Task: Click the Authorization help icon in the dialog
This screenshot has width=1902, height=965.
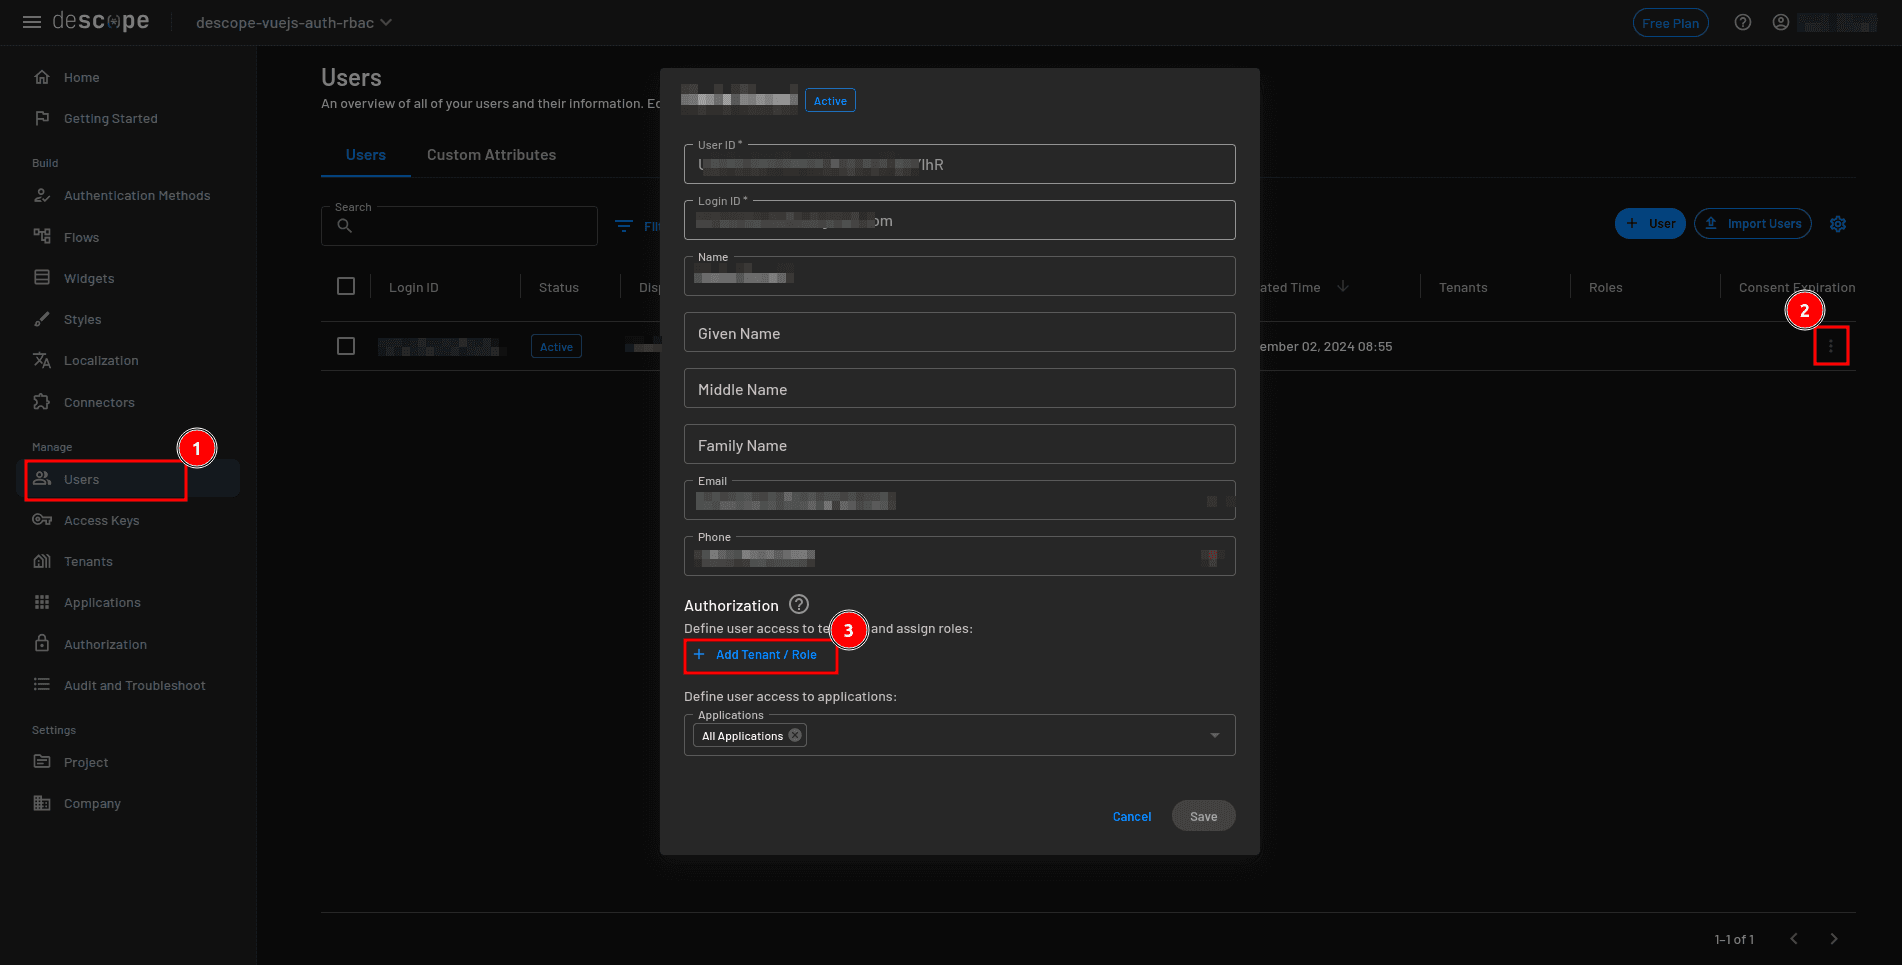Action: coord(798,604)
